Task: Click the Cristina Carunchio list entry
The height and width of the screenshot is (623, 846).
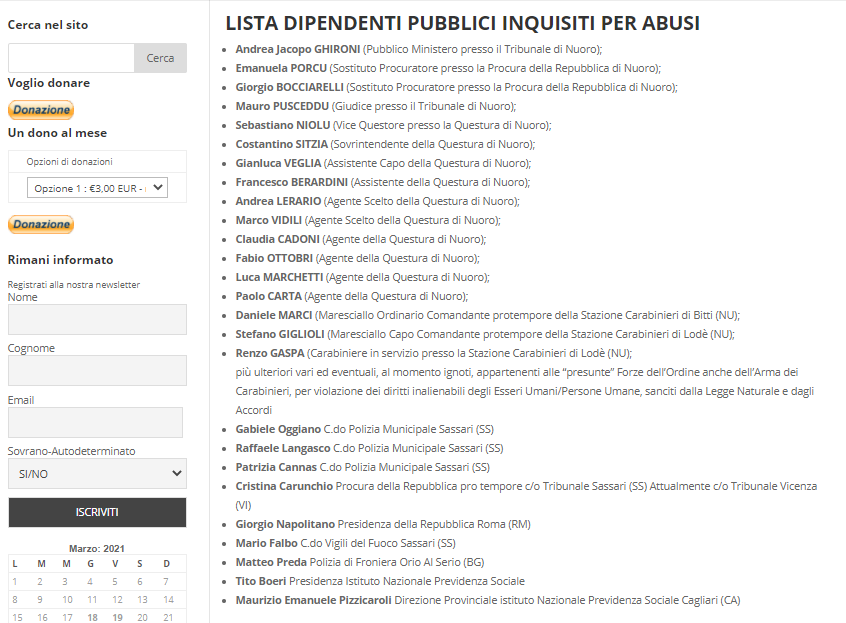Action: pos(284,486)
